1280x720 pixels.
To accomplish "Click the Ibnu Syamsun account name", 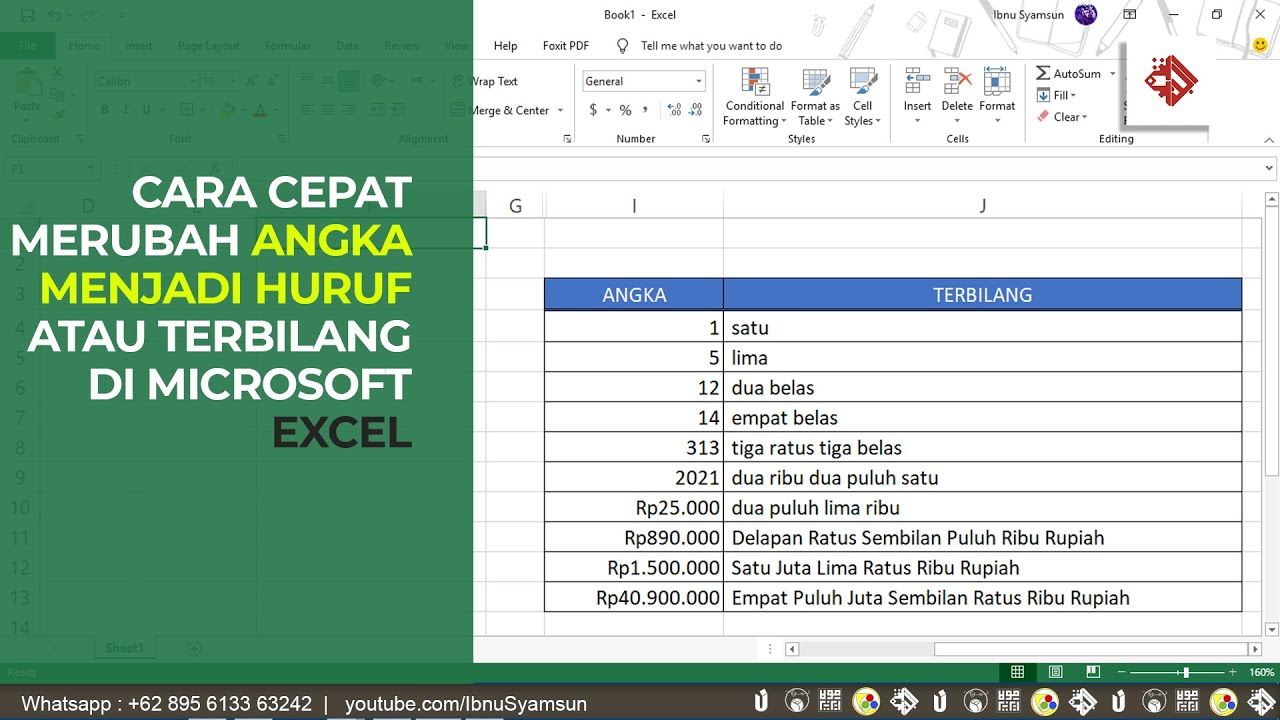I will [x=1029, y=15].
